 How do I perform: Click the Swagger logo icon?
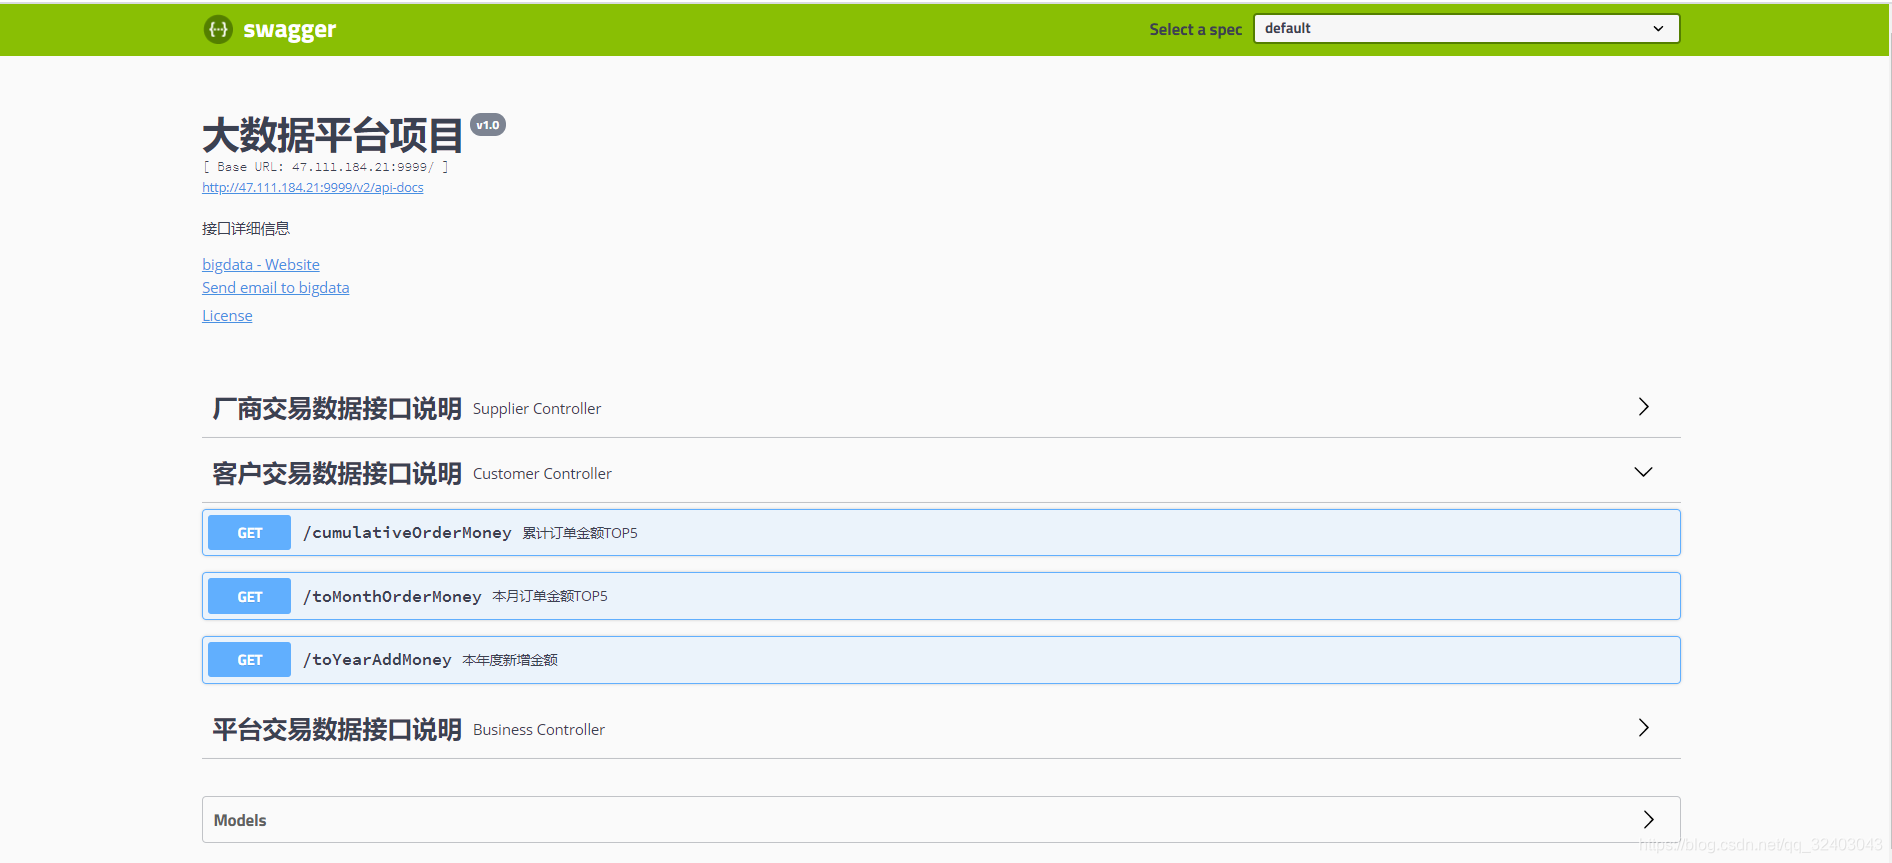[x=218, y=29]
